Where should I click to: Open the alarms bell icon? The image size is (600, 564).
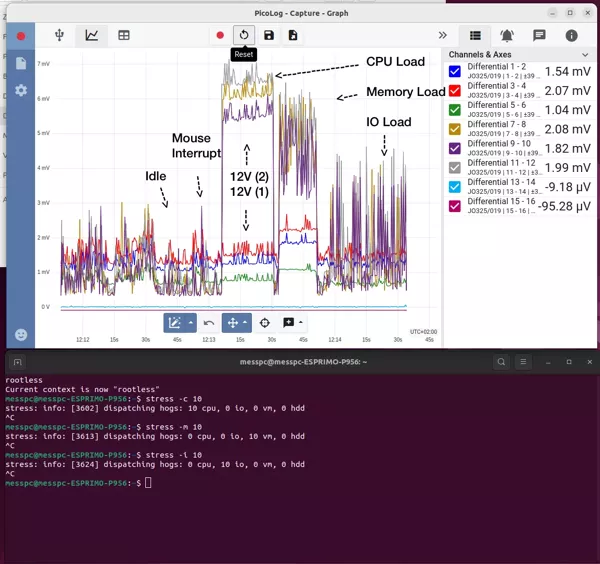tap(507, 36)
